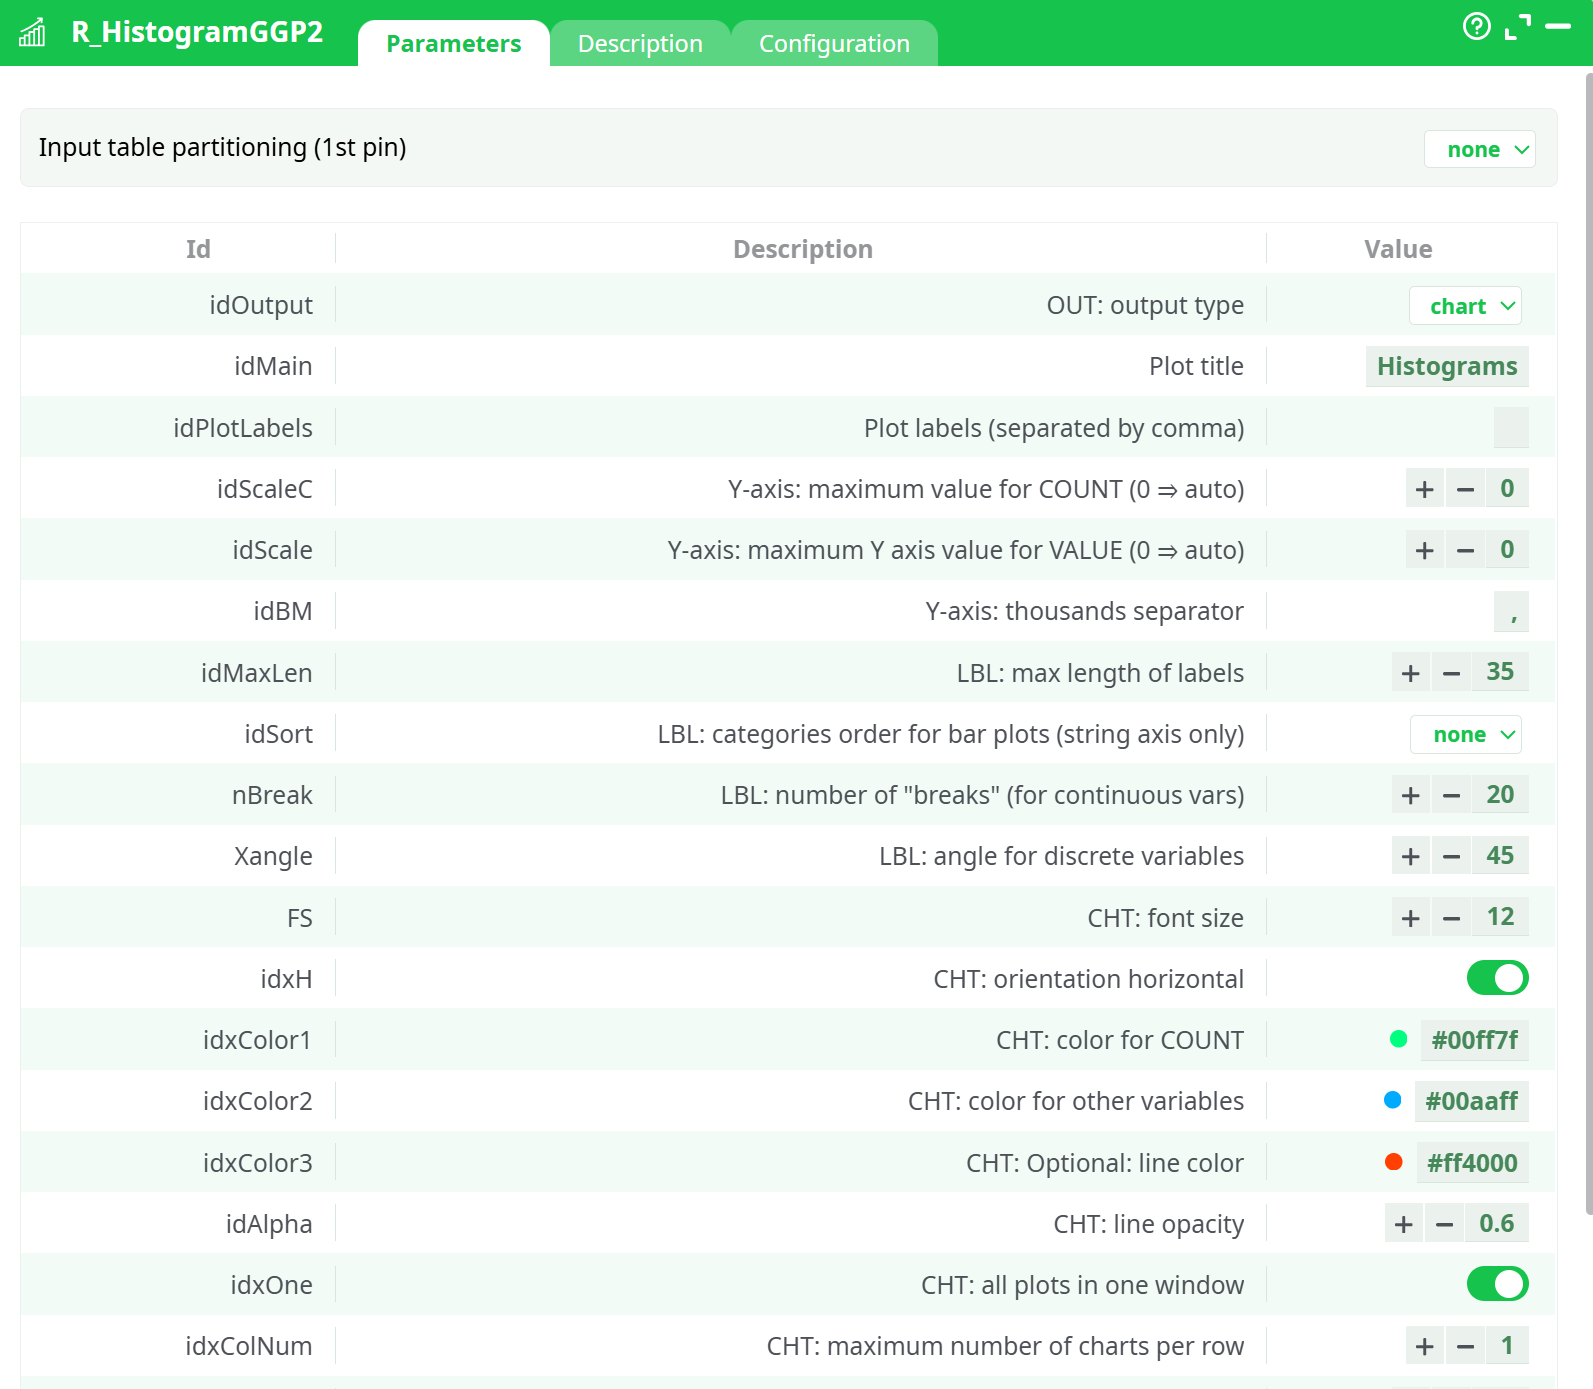
Task: Increase idAlpha line opacity with plus
Action: (1404, 1223)
